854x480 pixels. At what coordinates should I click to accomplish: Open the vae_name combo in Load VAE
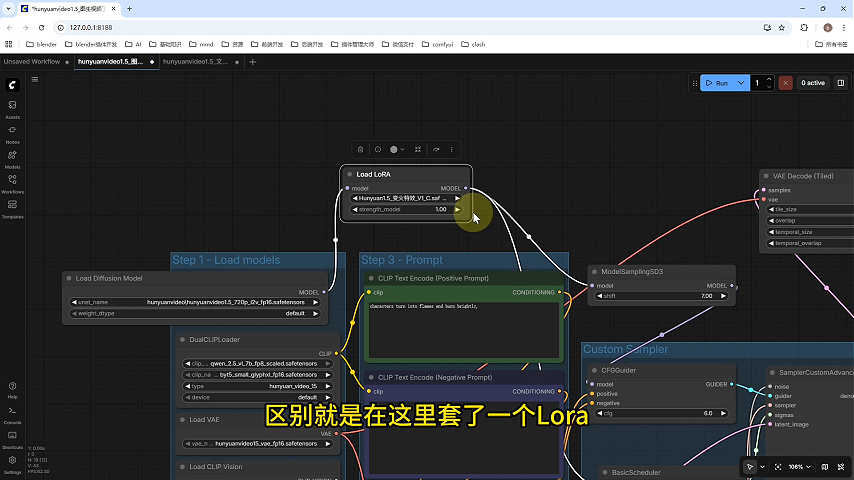pos(258,443)
